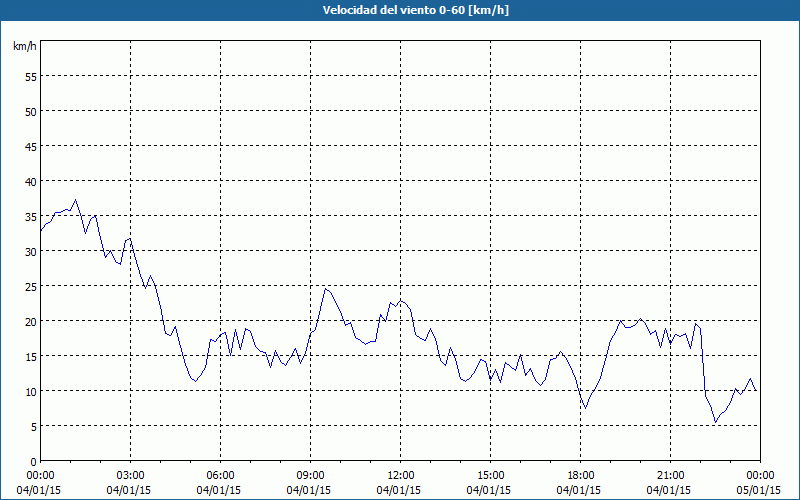The image size is (800, 500).
Task: Click the 15:00 time axis label
Action: [x=490, y=475]
